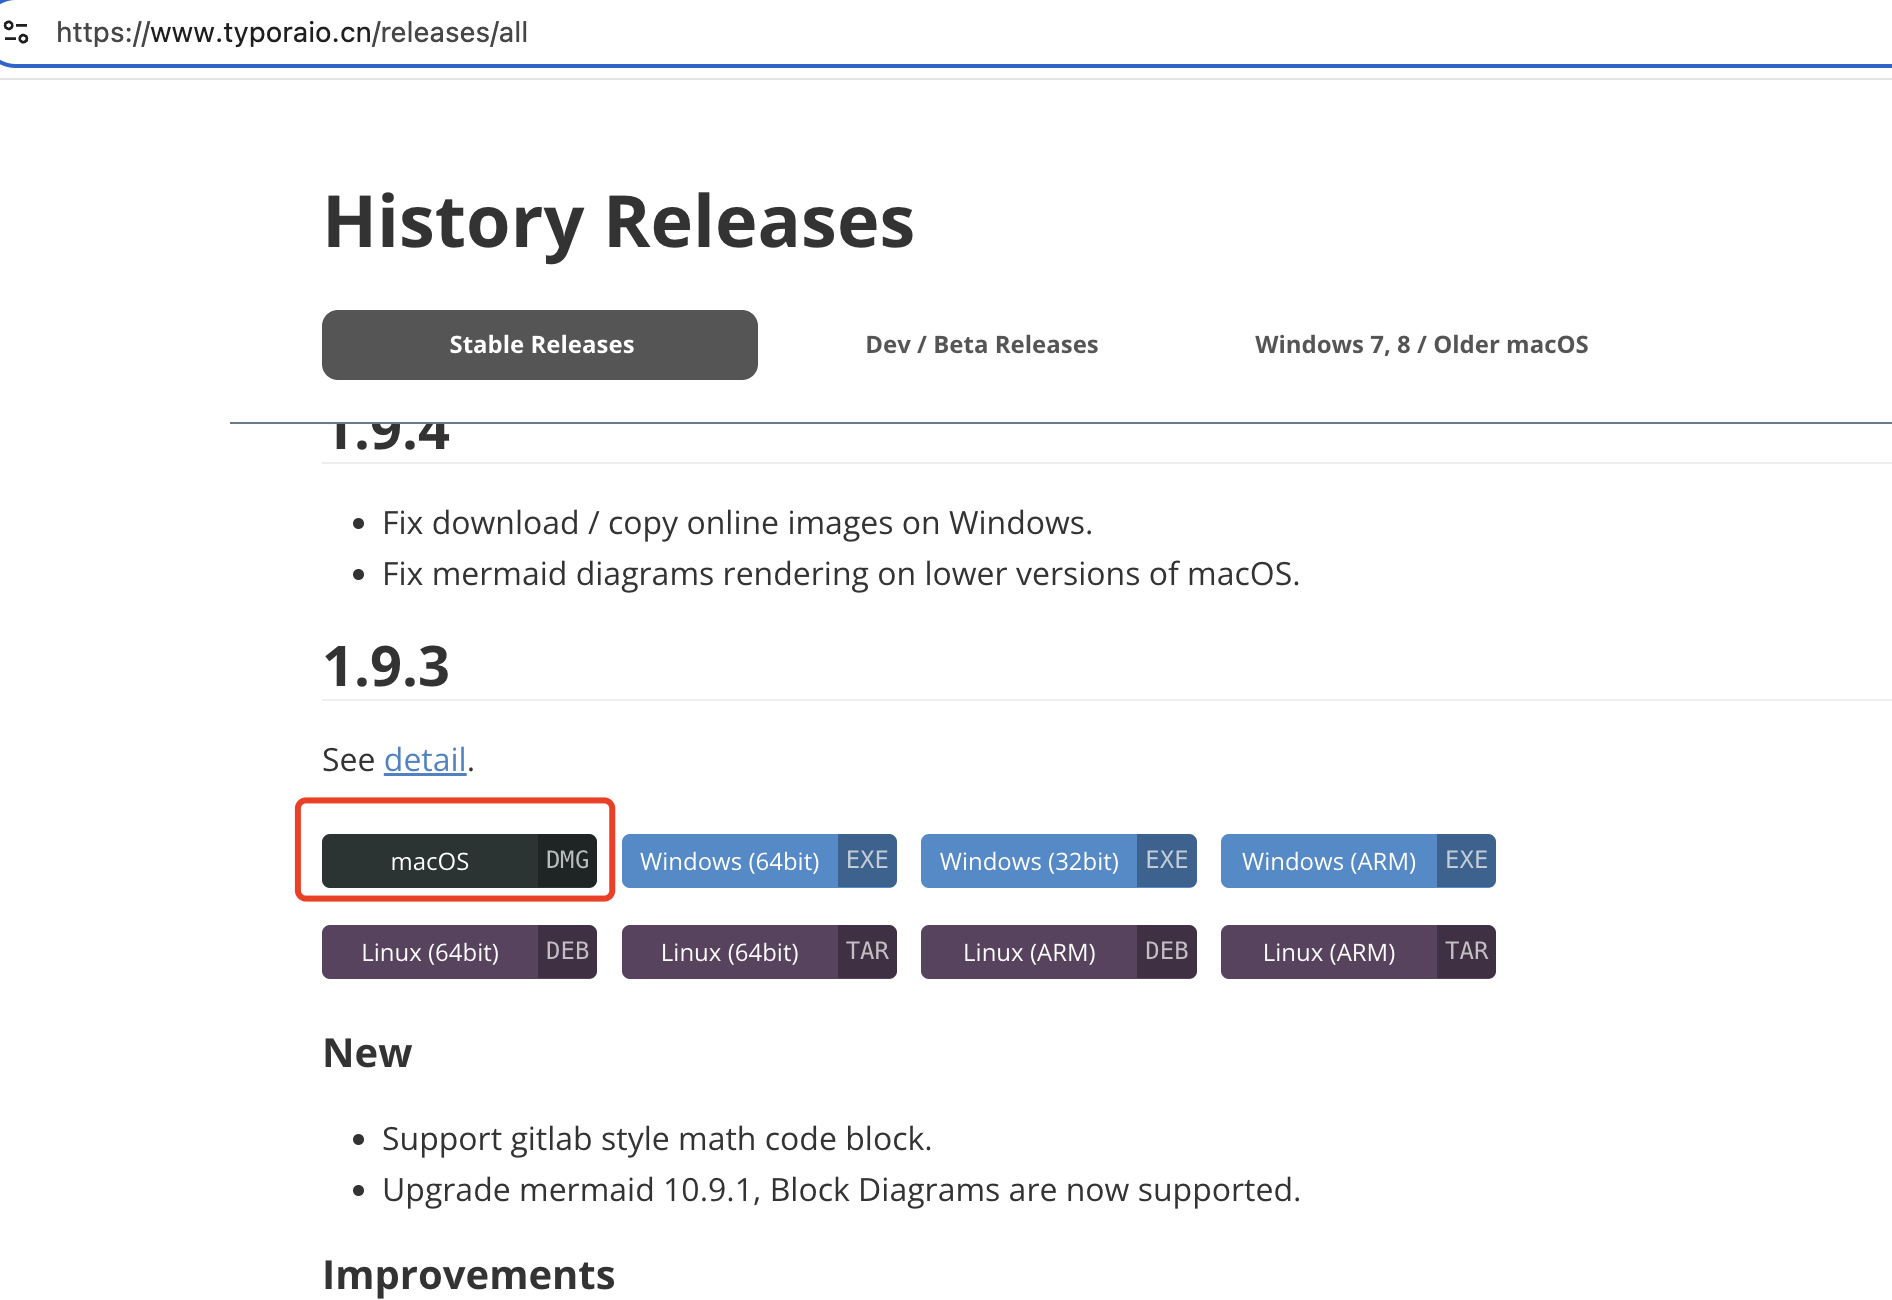Click the History Releases heading
This screenshot has height=1300, width=1892.
(x=619, y=222)
